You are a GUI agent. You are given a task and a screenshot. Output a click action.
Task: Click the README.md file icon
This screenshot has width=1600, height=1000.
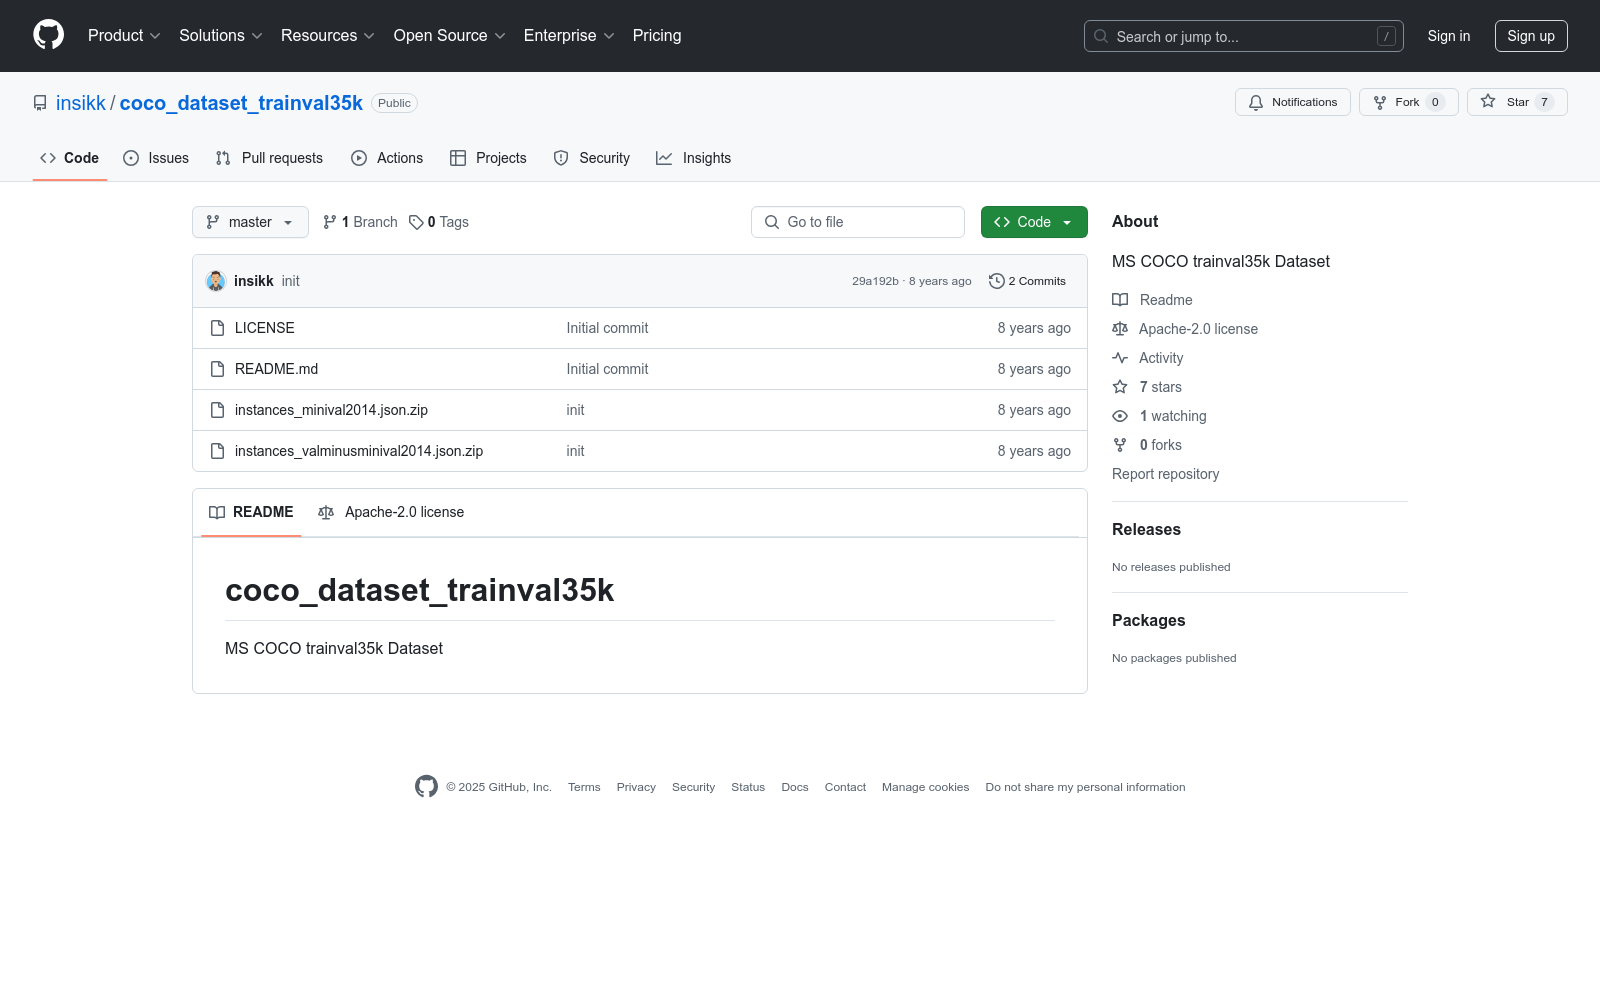tap(217, 369)
